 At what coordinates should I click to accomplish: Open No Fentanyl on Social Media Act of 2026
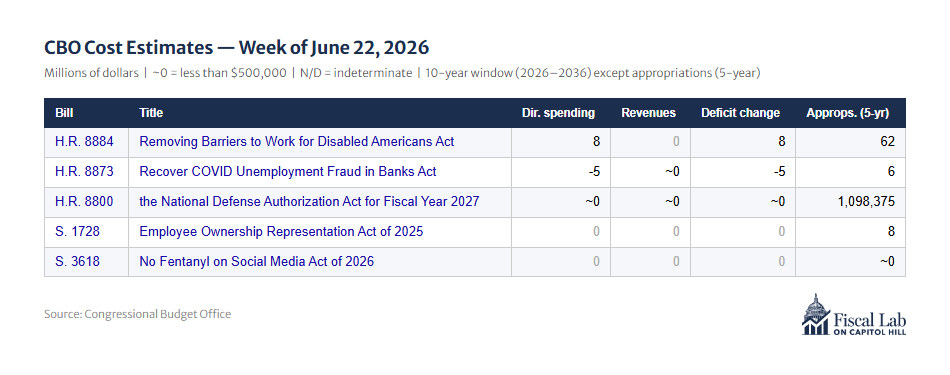(x=257, y=261)
